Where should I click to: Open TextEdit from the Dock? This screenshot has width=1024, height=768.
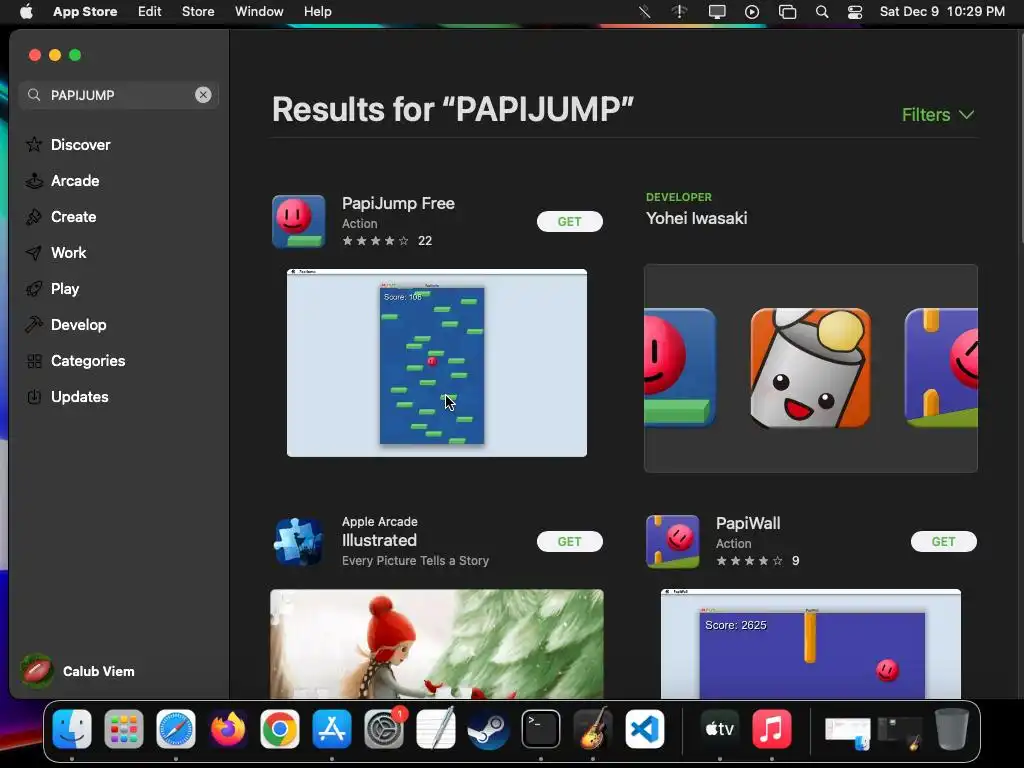(x=436, y=729)
